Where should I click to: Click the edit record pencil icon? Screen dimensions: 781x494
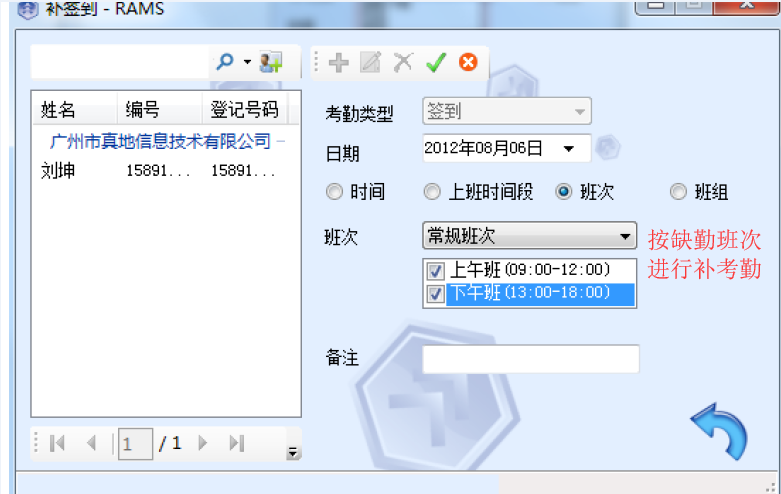[371, 62]
